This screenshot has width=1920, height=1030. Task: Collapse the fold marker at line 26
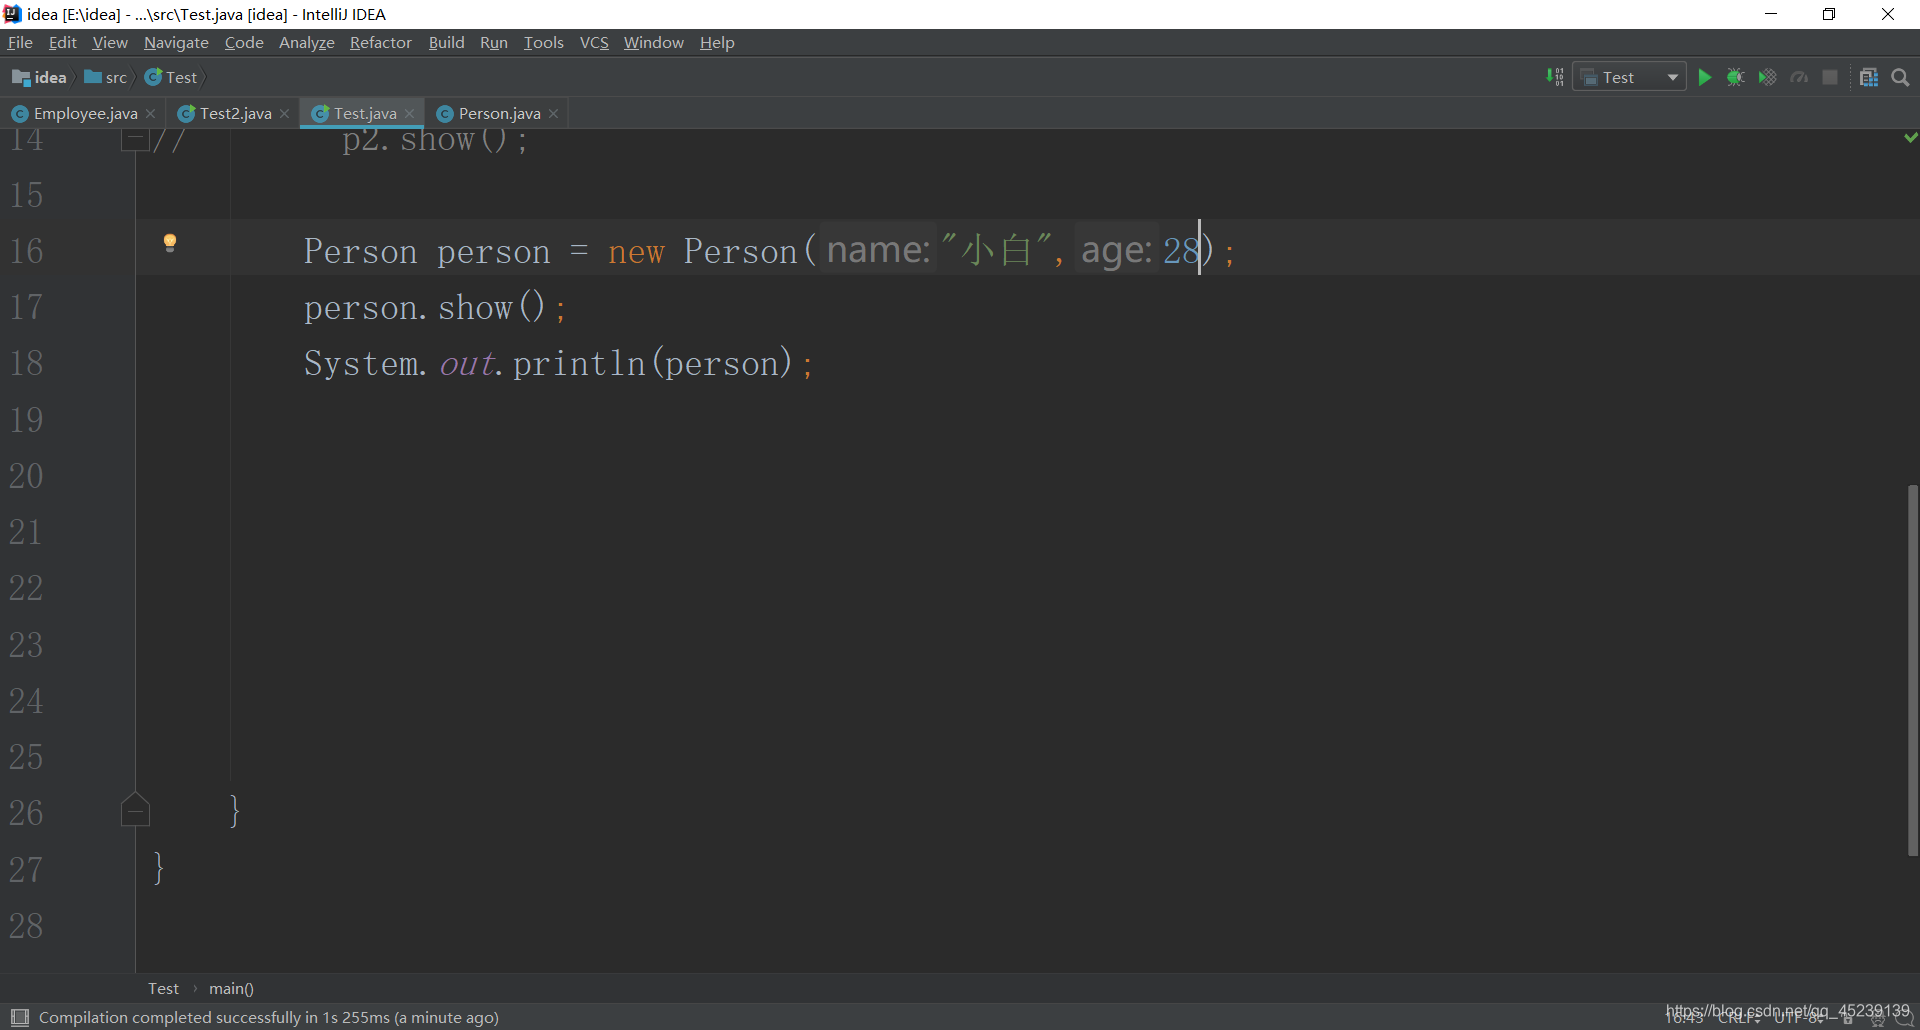tap(135, 809)
